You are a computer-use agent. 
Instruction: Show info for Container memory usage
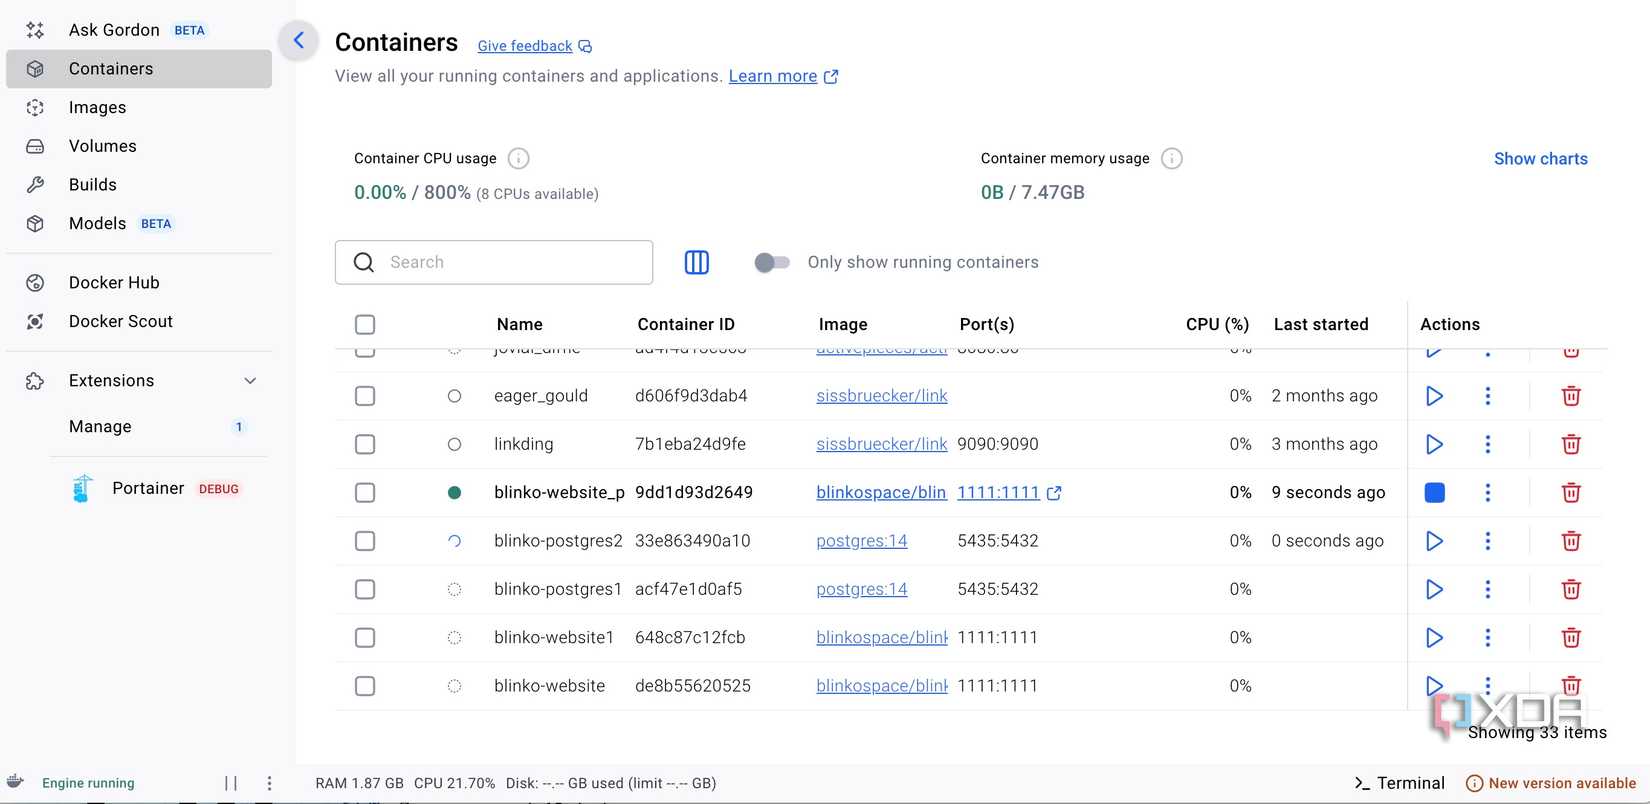[x=1172, y=158]
